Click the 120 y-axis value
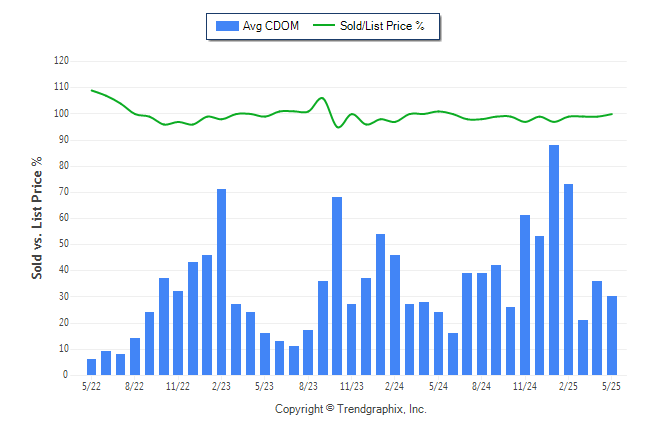The height and width of the screenshot is (434, 646). [61, 61]
